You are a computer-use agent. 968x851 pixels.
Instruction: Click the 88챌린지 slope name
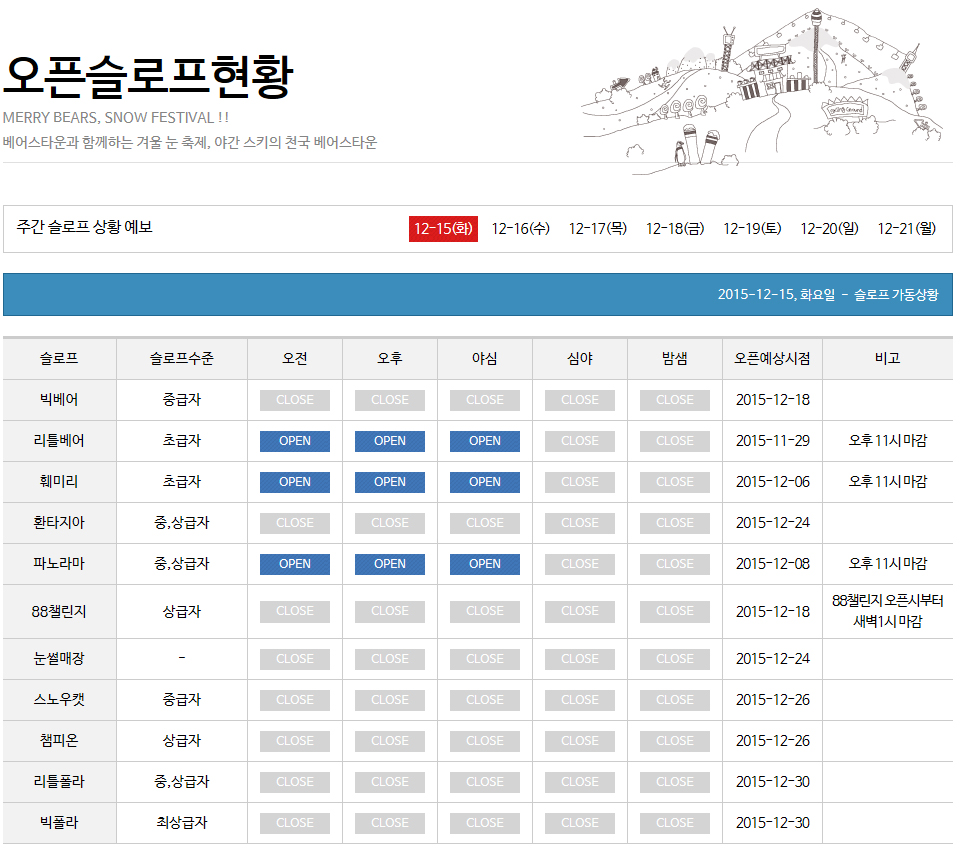click(59, 611)
